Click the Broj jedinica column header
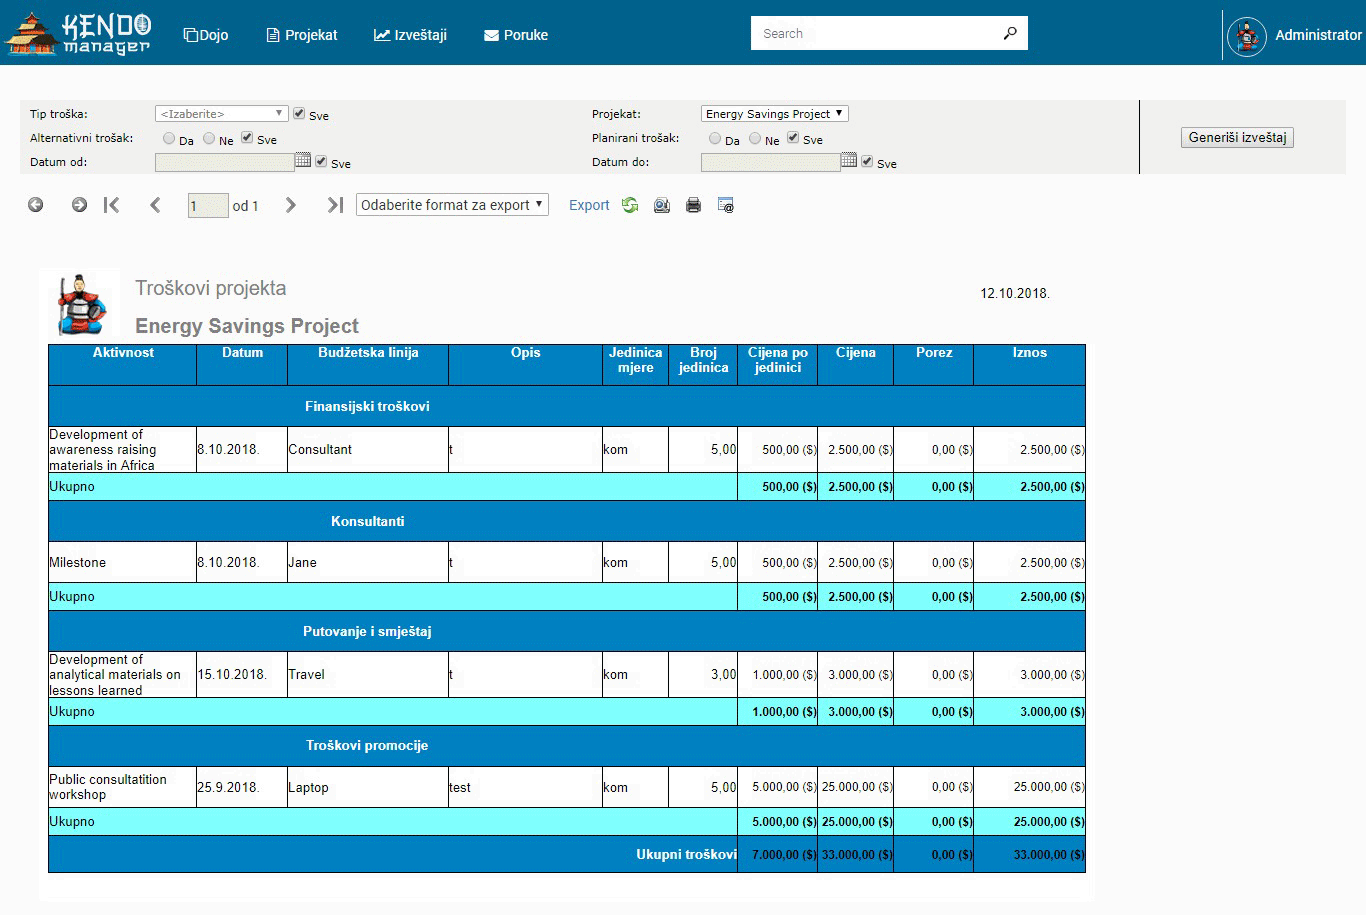The width and height of the screenshot is (1366, 915). 703,365
